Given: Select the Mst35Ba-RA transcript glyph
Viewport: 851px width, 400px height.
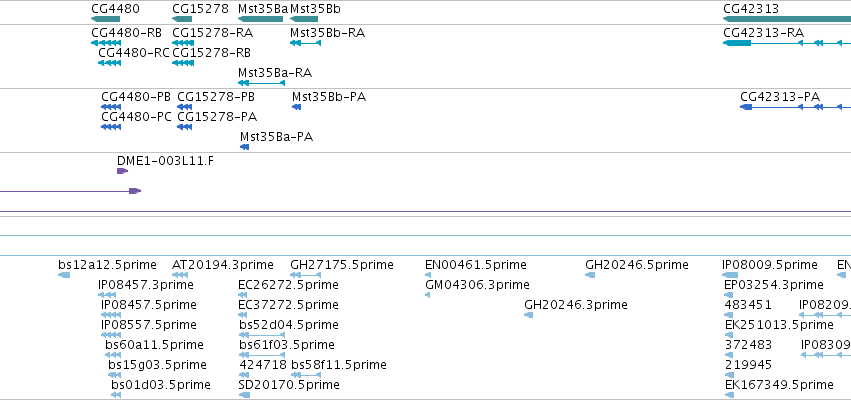Looking at the screenshot, I should [262, 83].
